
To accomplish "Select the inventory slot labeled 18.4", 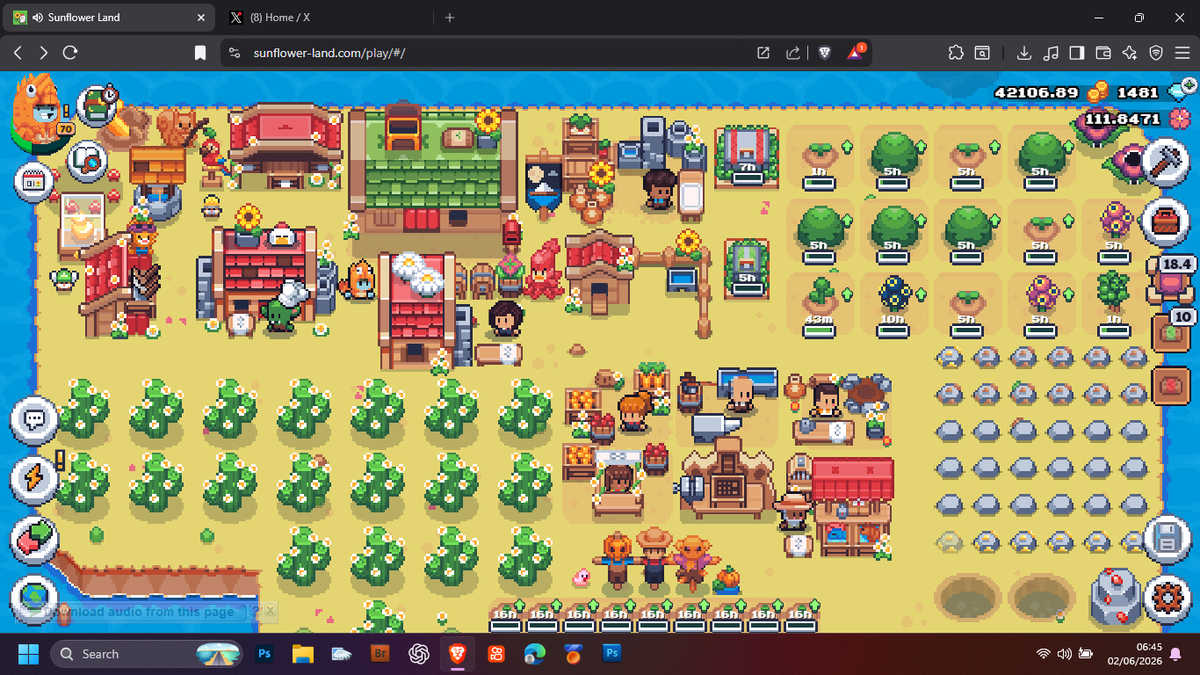I will tap(1171, 279).
